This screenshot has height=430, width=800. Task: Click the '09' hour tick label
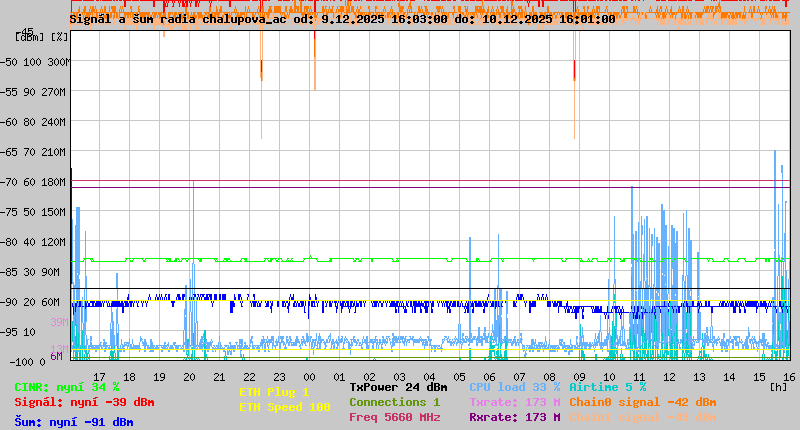click(579, 377)
